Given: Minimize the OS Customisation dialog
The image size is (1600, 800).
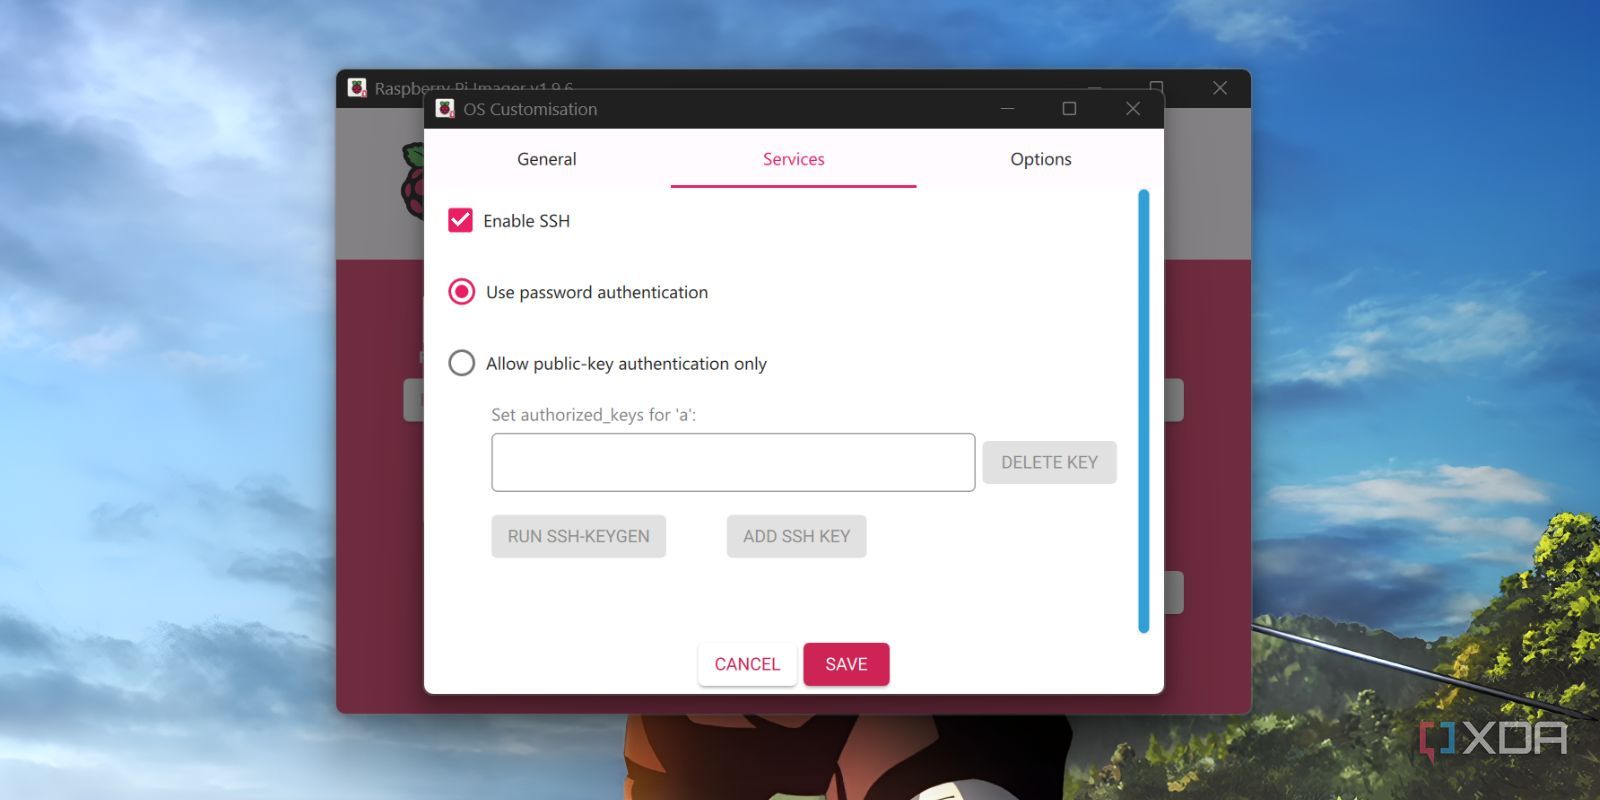Looking at the screenshot, I should pos(1007,108).
